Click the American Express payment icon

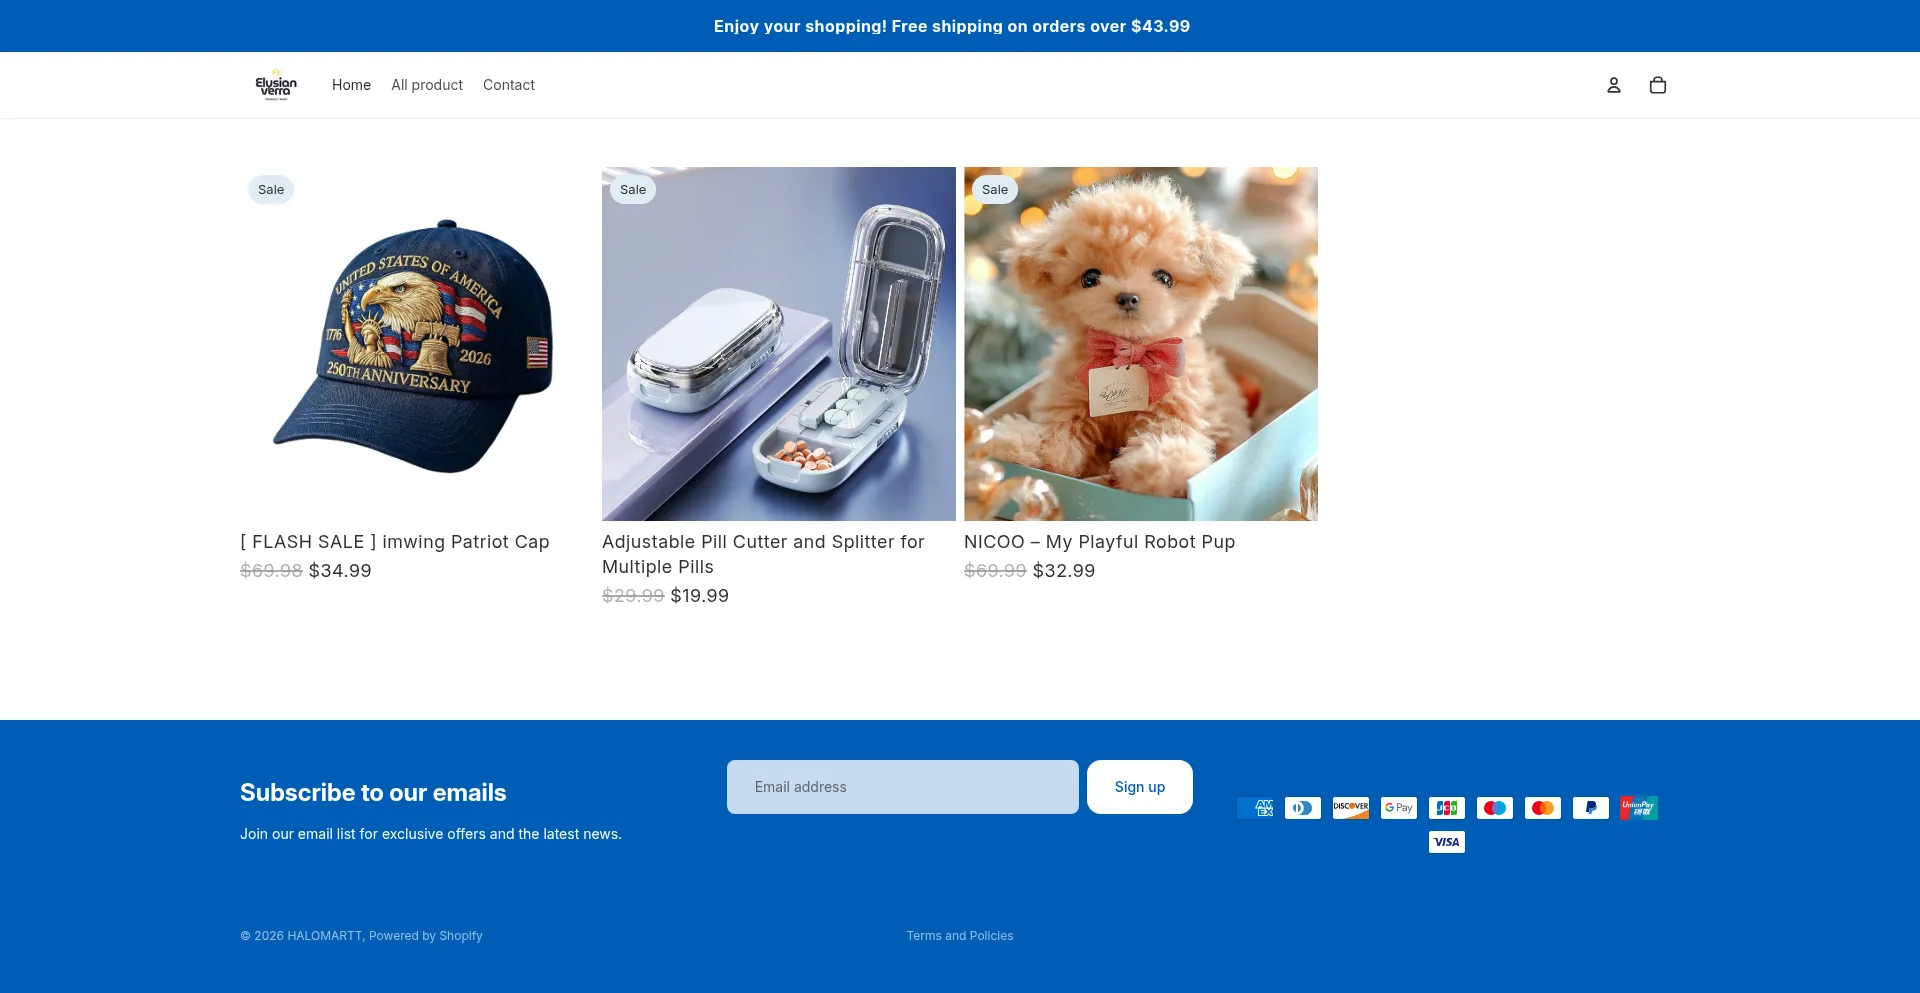click(x=1255, y=808)
